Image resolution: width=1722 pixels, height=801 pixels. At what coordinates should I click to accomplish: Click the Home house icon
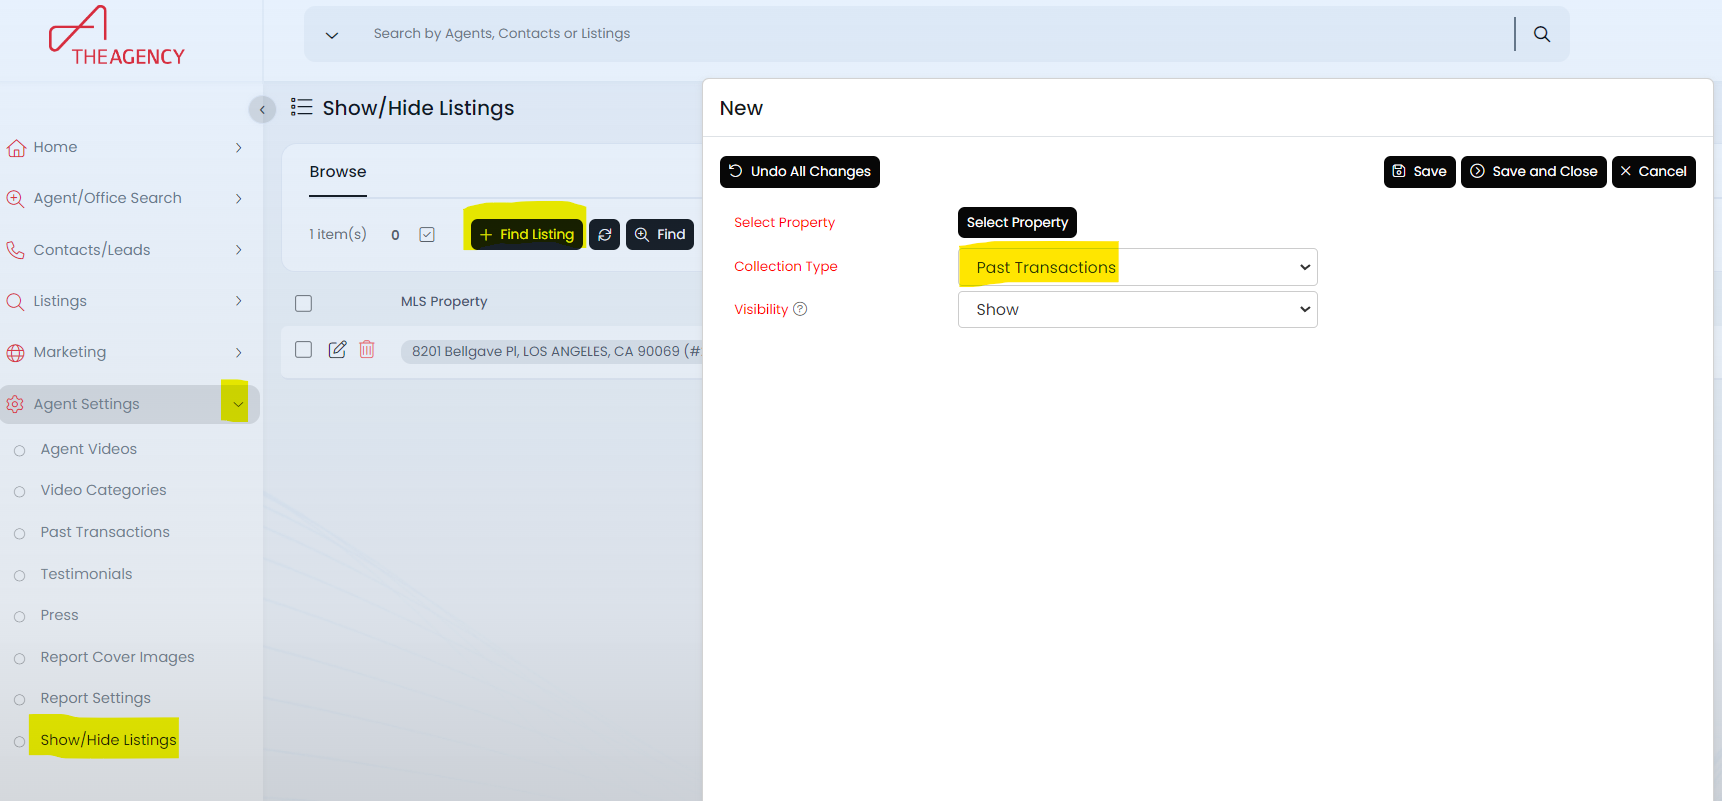tap(16, 148)
